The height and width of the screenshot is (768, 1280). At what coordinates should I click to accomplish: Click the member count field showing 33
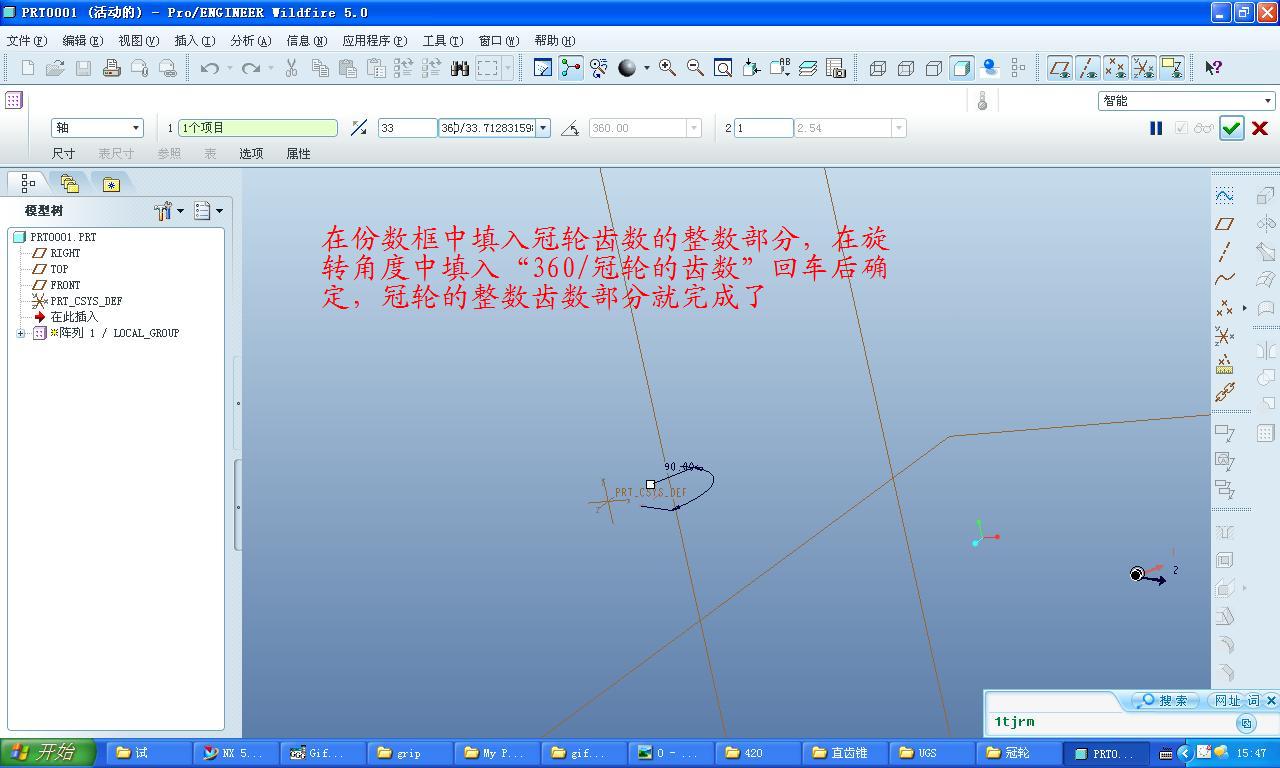[407, 128]
